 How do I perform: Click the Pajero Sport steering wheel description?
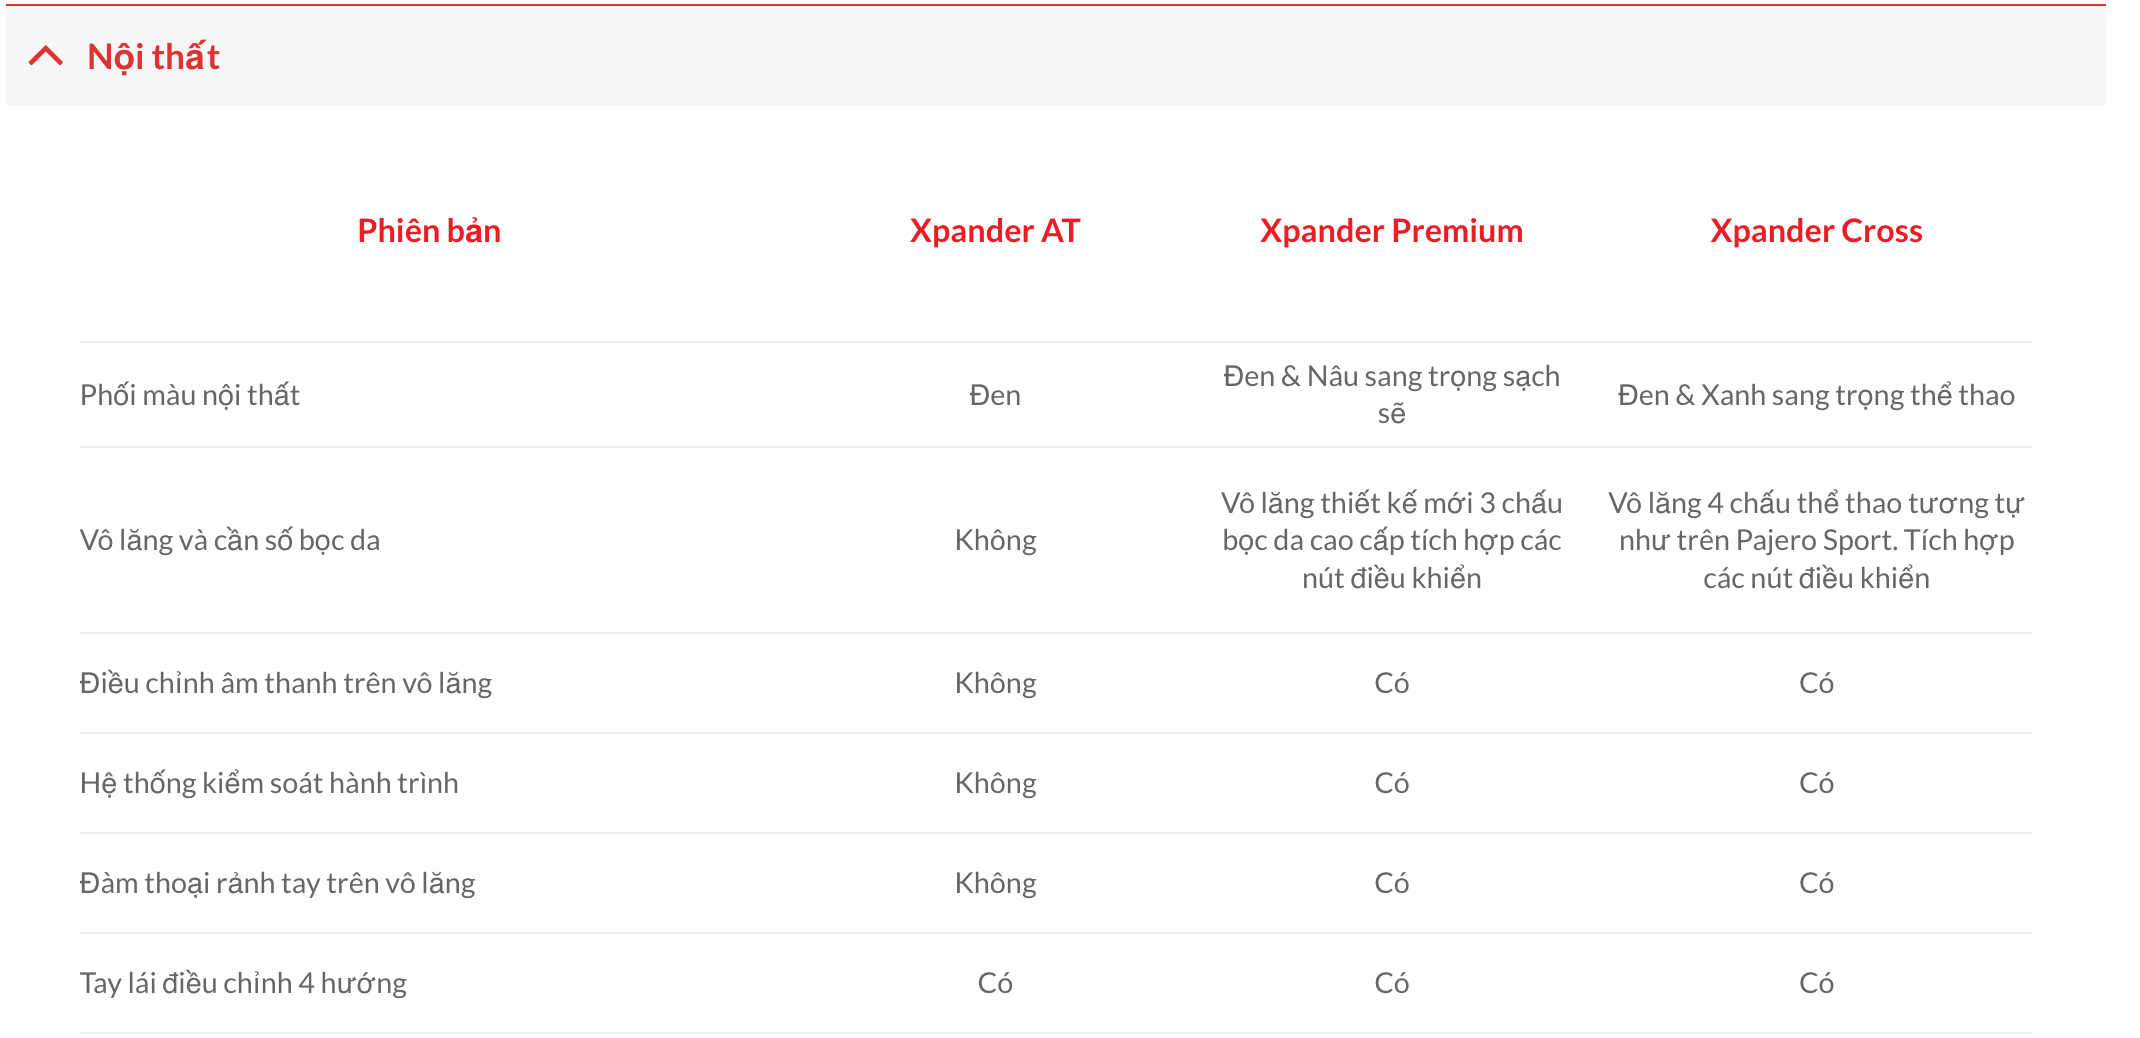coord(1816,540)
